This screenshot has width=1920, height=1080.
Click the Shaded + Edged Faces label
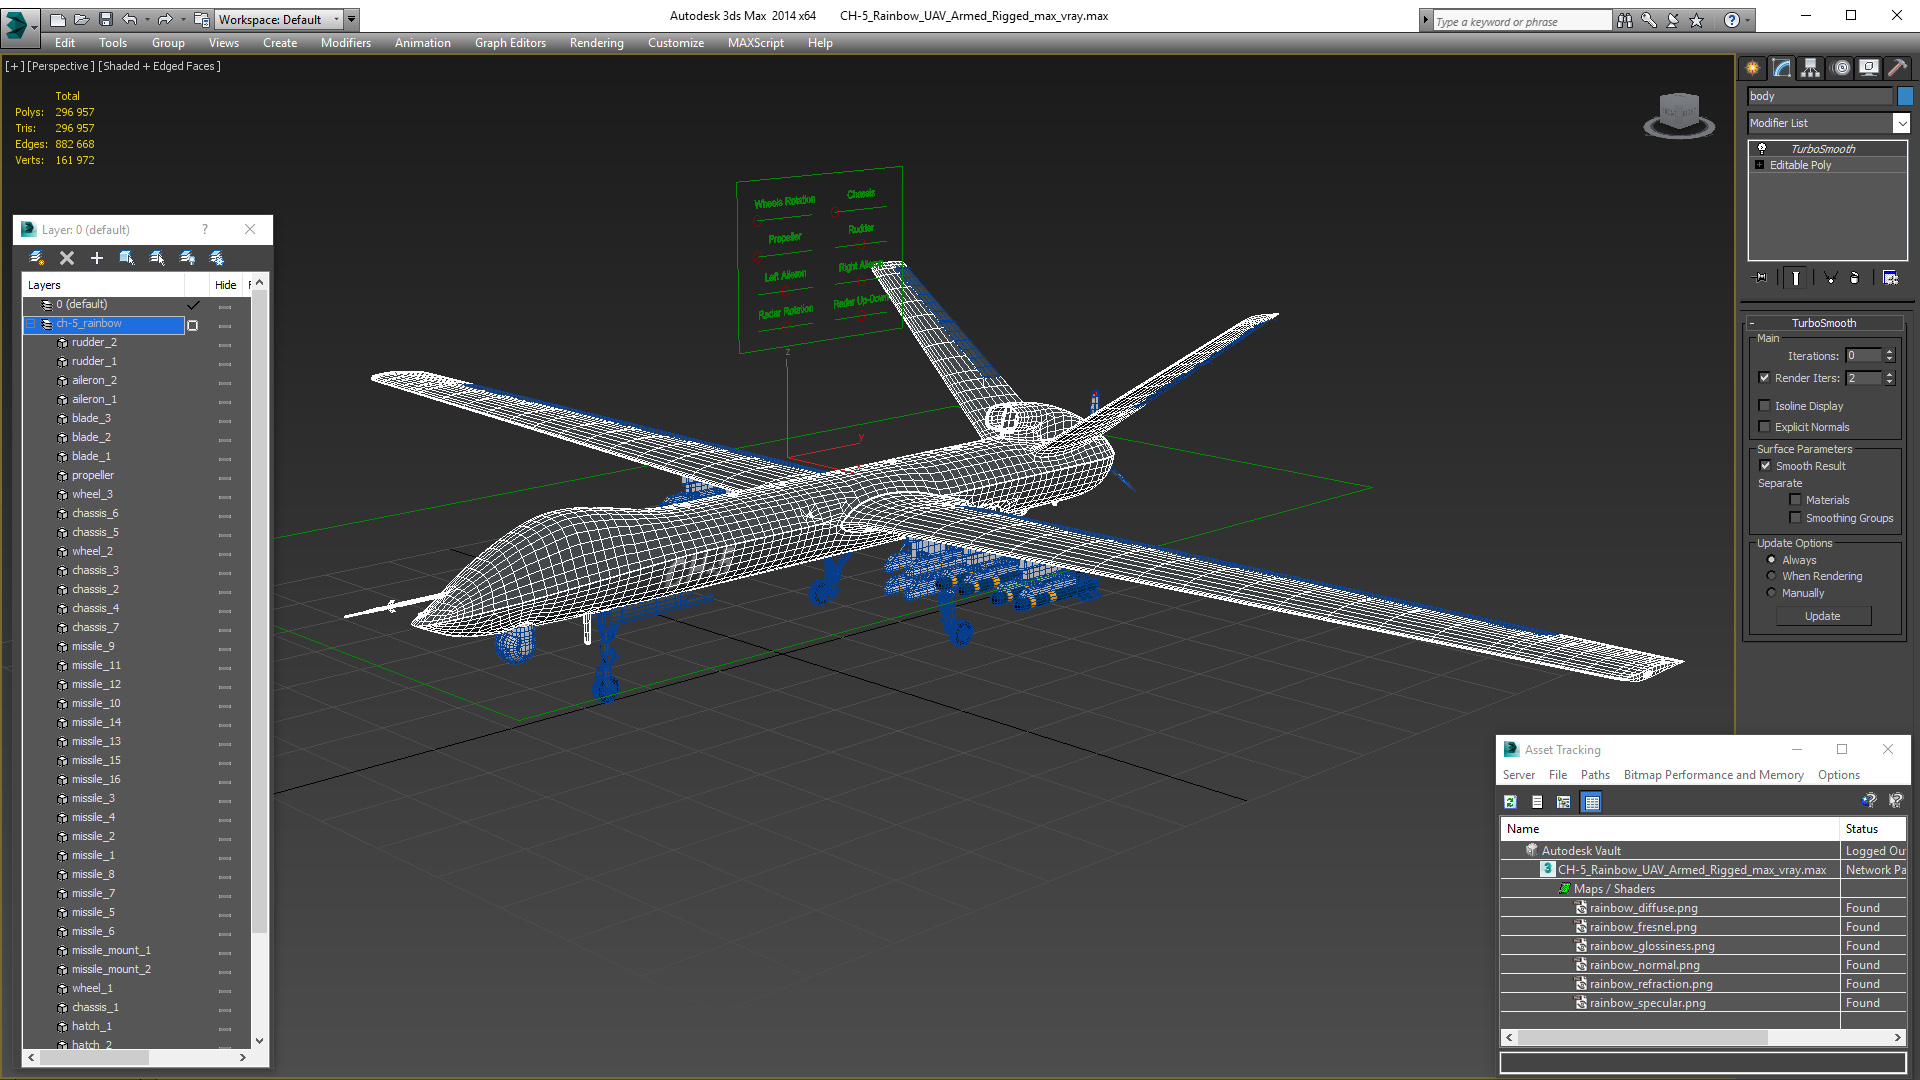(159, 66)
